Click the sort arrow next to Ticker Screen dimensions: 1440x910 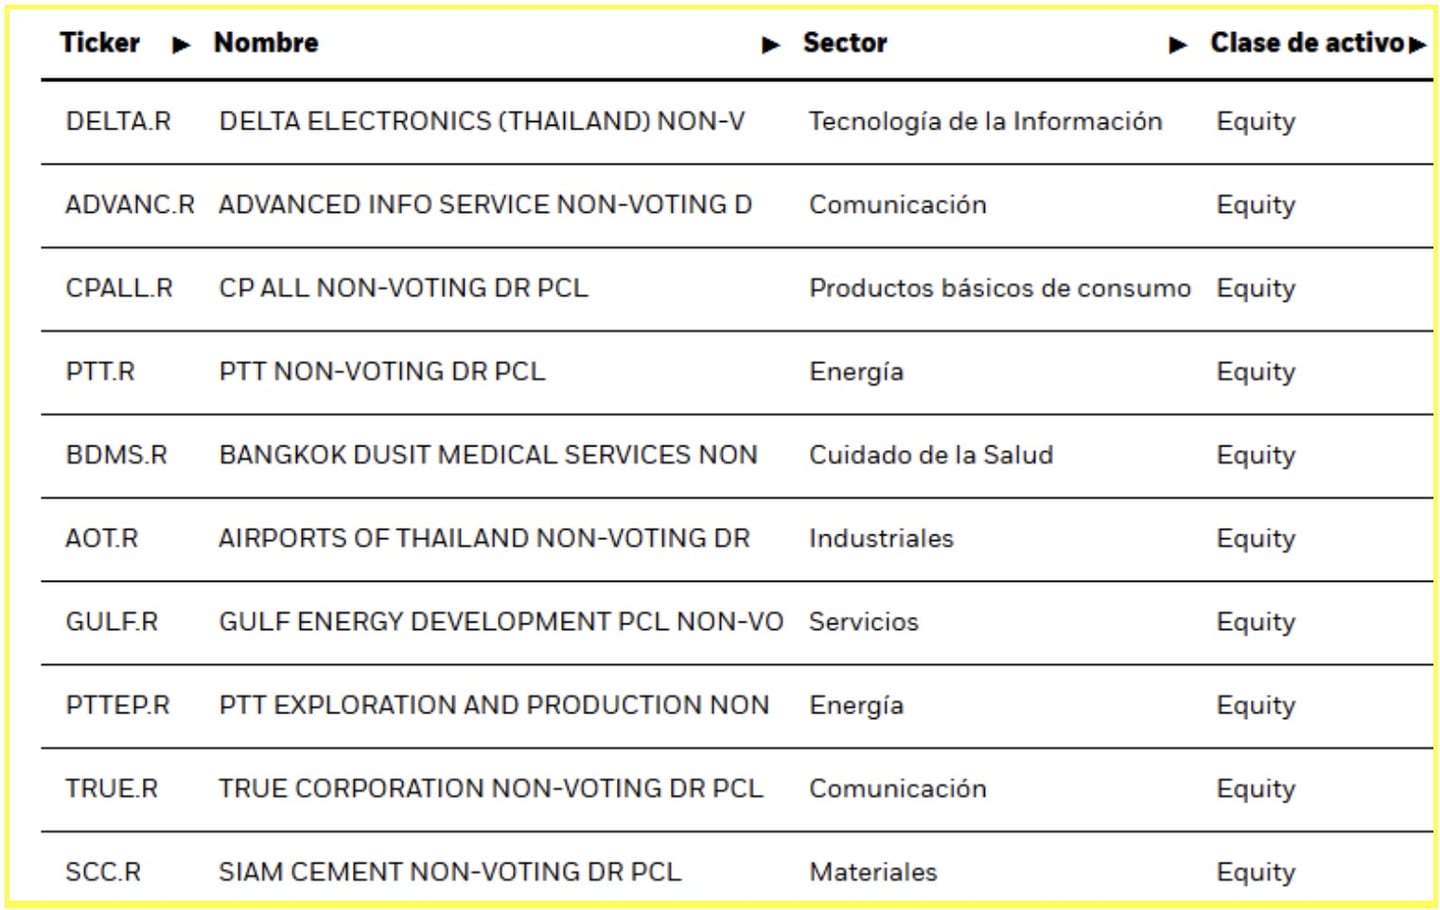coord(181,45)
